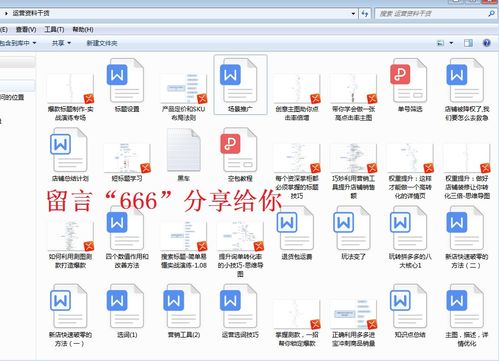Open the 单号筛选 presentation file

tap(410, 81)
